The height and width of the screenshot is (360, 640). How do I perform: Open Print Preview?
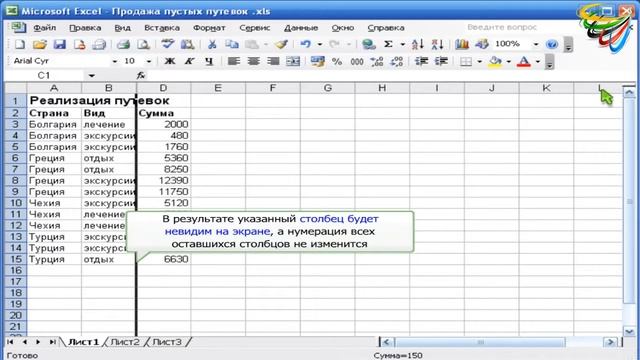point(143,44)
